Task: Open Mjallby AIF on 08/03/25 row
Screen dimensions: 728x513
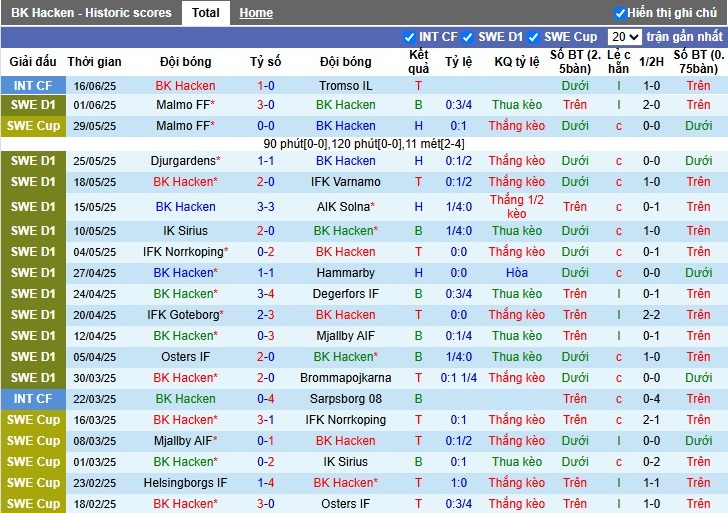Action: [x=185, y=441]
